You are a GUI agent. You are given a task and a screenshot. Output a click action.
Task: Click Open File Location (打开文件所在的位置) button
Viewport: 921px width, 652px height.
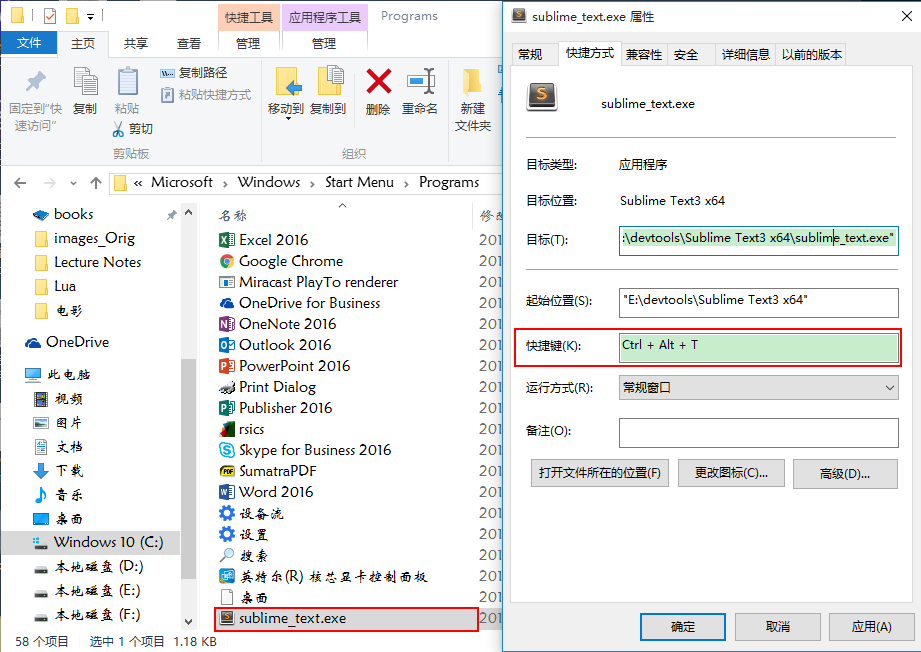click(x=600, y=473)
